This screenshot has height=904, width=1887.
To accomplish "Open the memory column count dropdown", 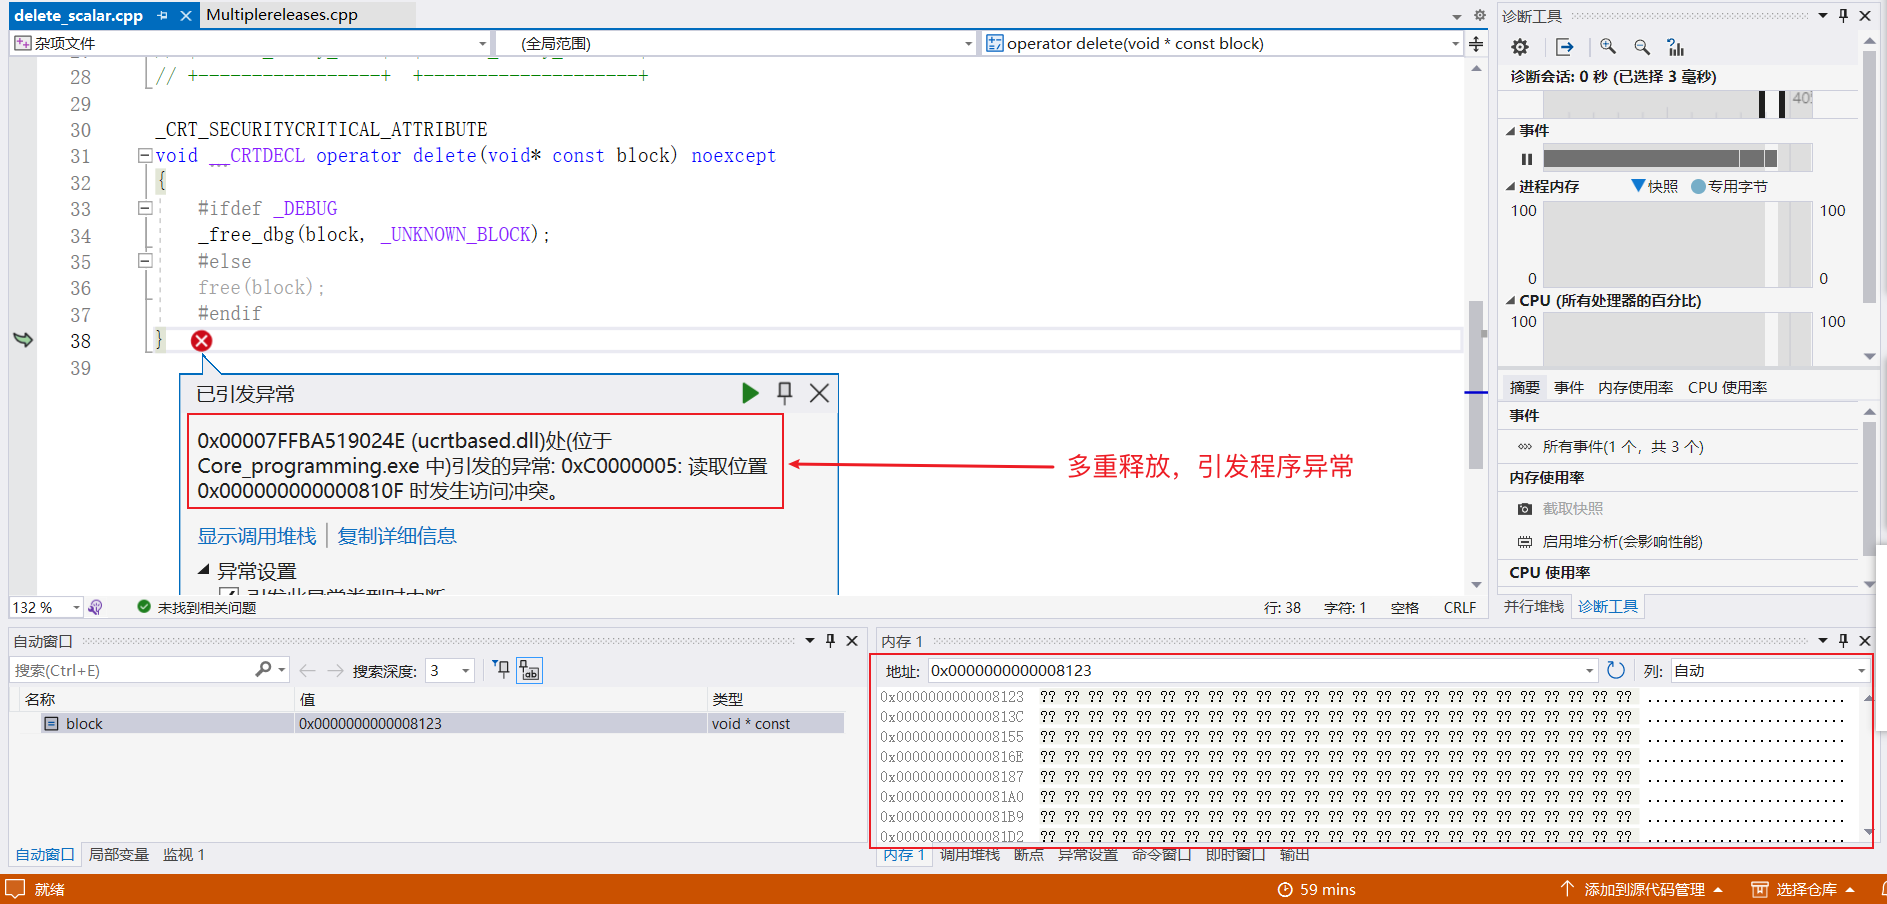I will tap(1861, 670).
